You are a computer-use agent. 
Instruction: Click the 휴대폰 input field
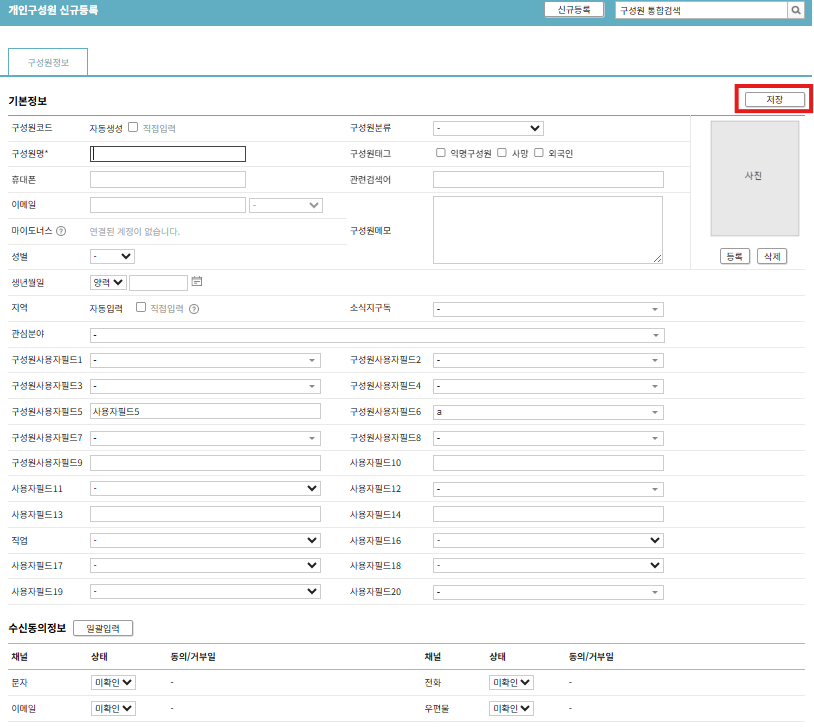(x=168, y=180)
